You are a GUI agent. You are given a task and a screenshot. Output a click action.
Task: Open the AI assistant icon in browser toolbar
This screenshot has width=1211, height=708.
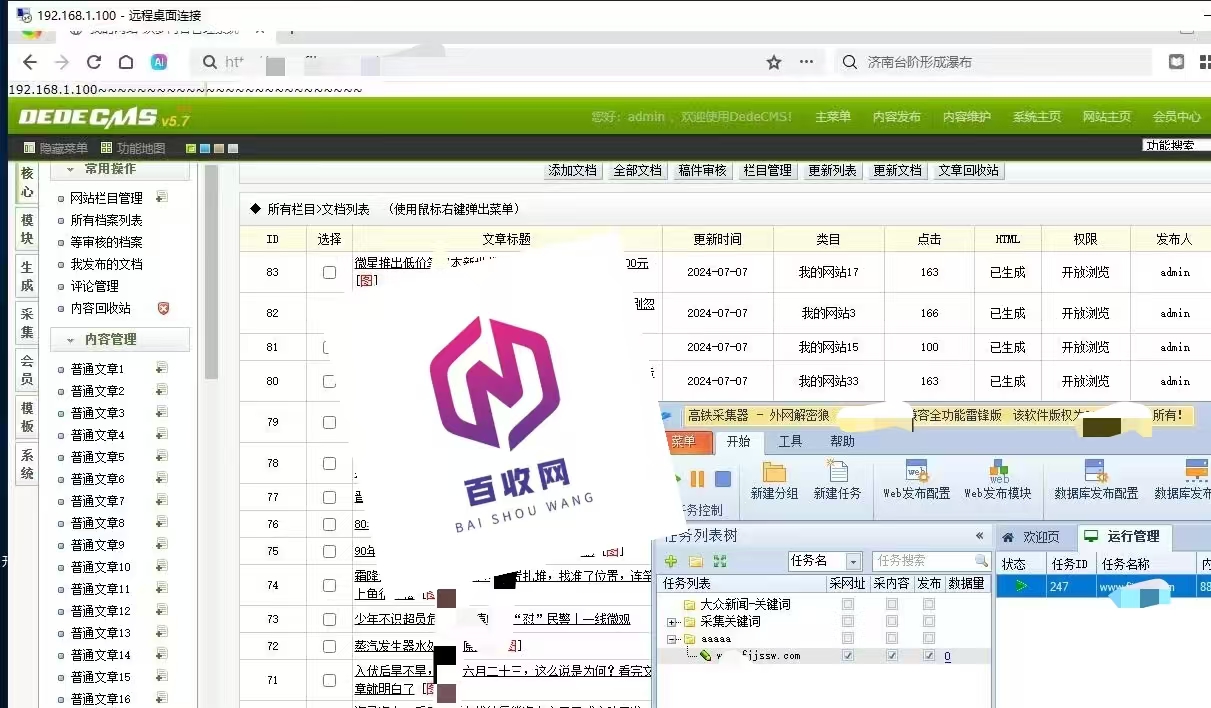pos(159,62)
